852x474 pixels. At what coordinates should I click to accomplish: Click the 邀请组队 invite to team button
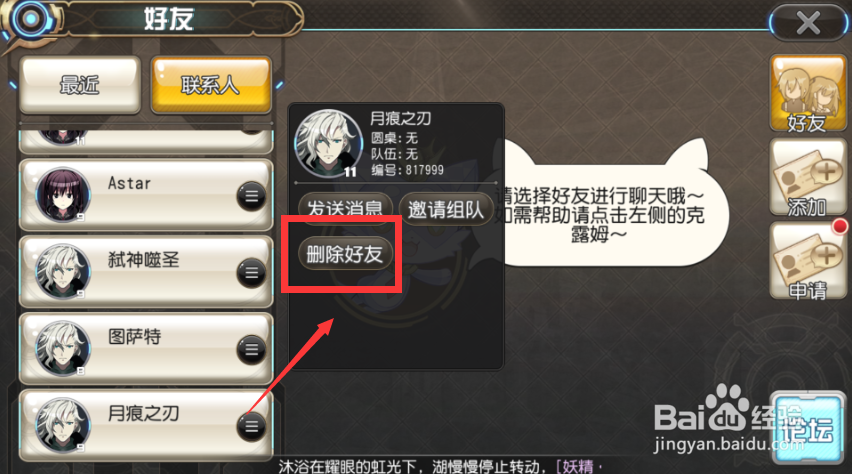[446, 208]
